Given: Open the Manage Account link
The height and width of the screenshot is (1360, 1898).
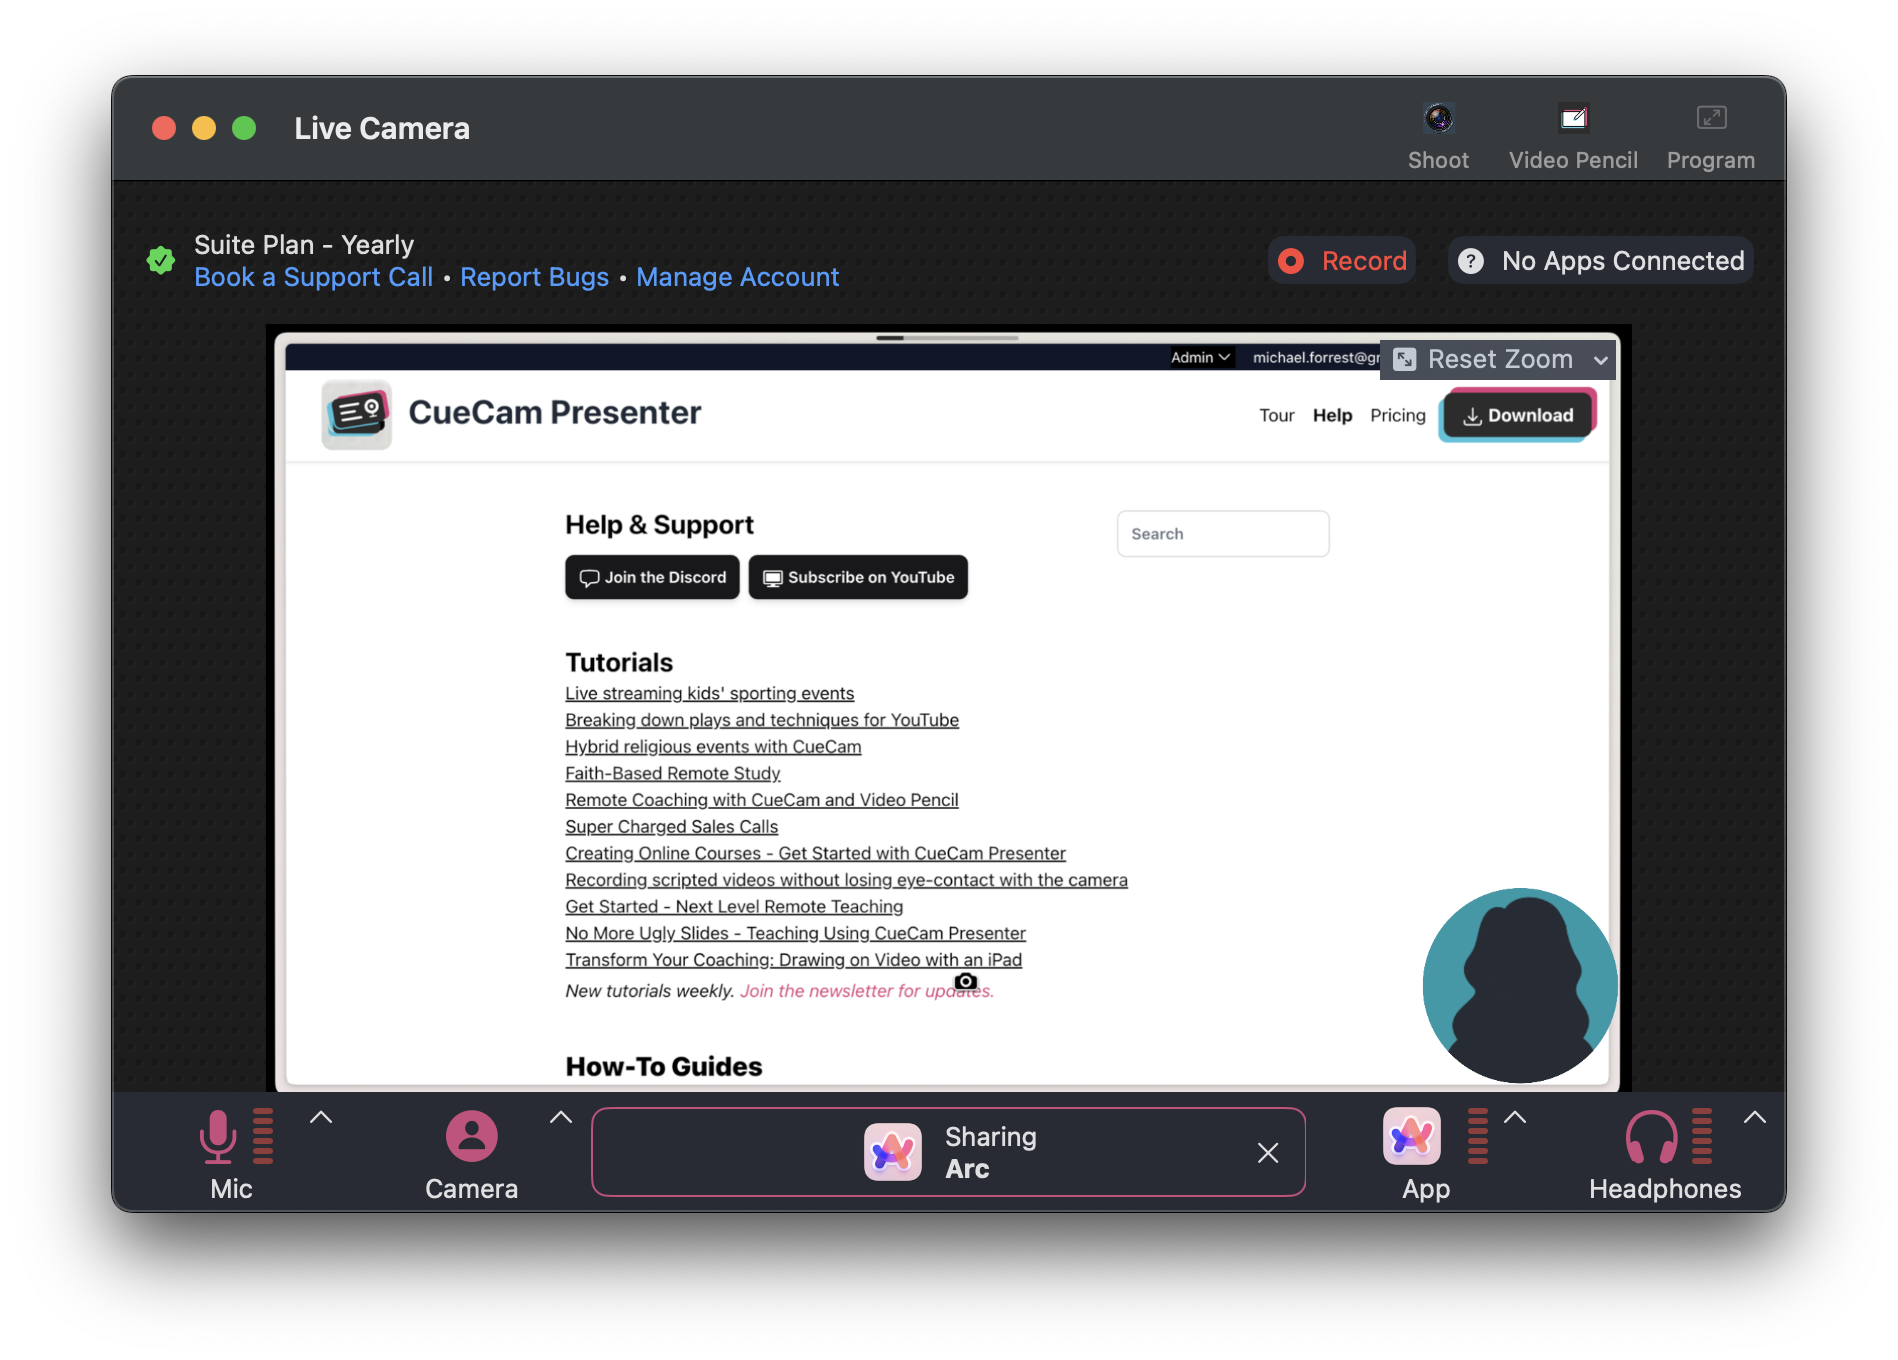Looking at the screenshot, I should (x=737, y=277).
